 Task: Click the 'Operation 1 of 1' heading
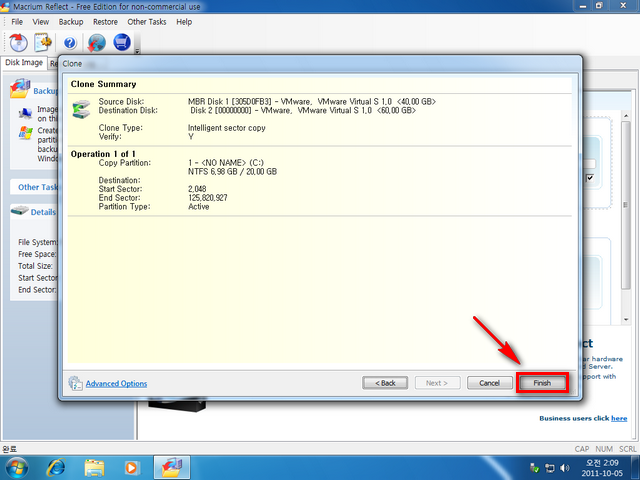[103, 154]
